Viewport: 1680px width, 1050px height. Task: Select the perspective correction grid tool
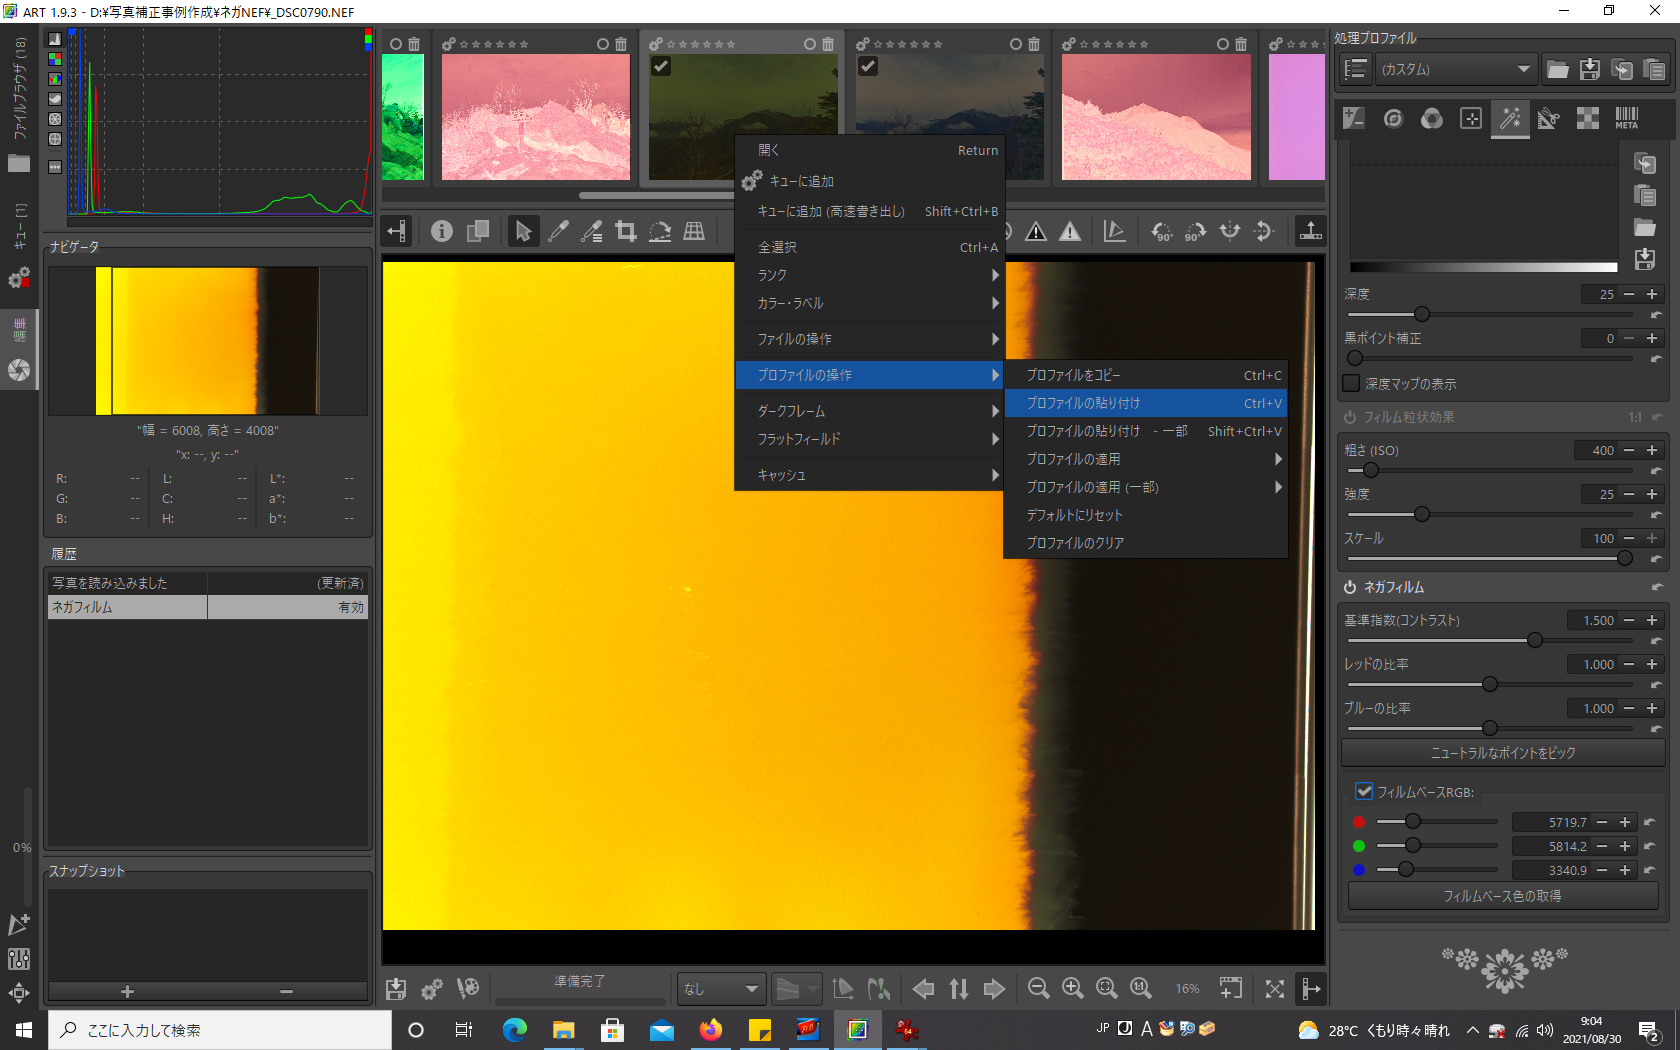point(694,232)
